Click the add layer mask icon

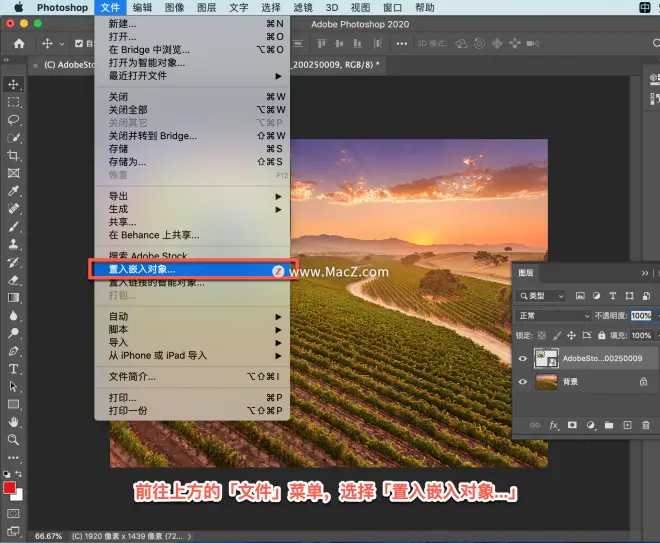click(572, 425)
